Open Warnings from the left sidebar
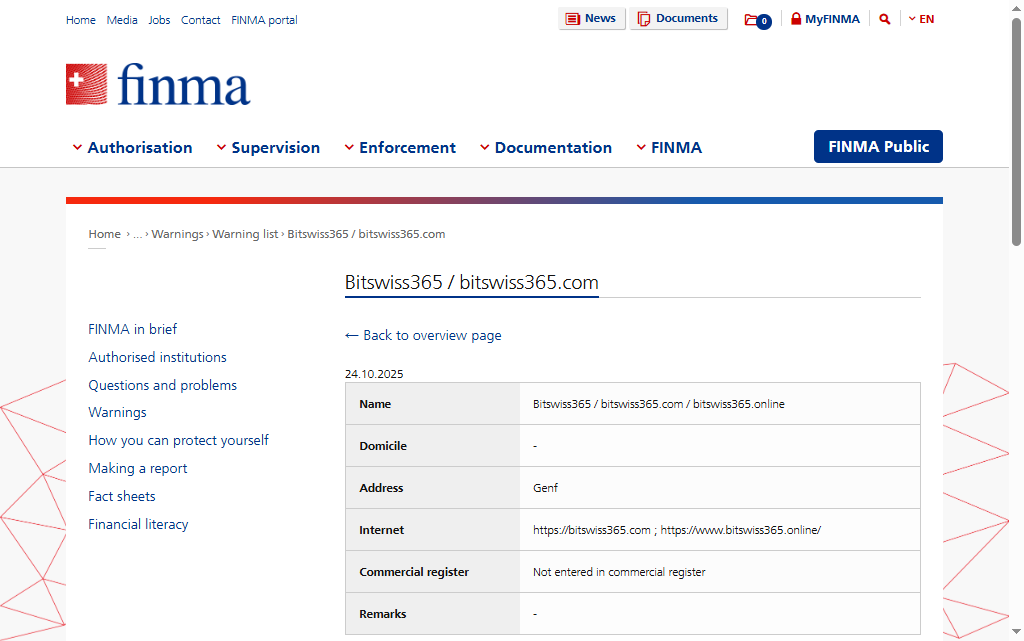The image size is (1024, 641). coord(117,412)
